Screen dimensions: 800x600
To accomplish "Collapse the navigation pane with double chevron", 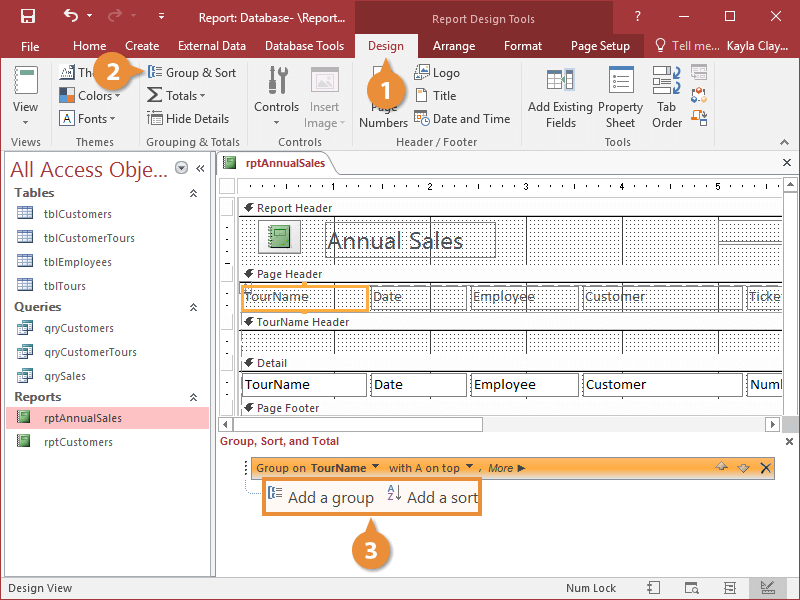I will coord(200,168).
